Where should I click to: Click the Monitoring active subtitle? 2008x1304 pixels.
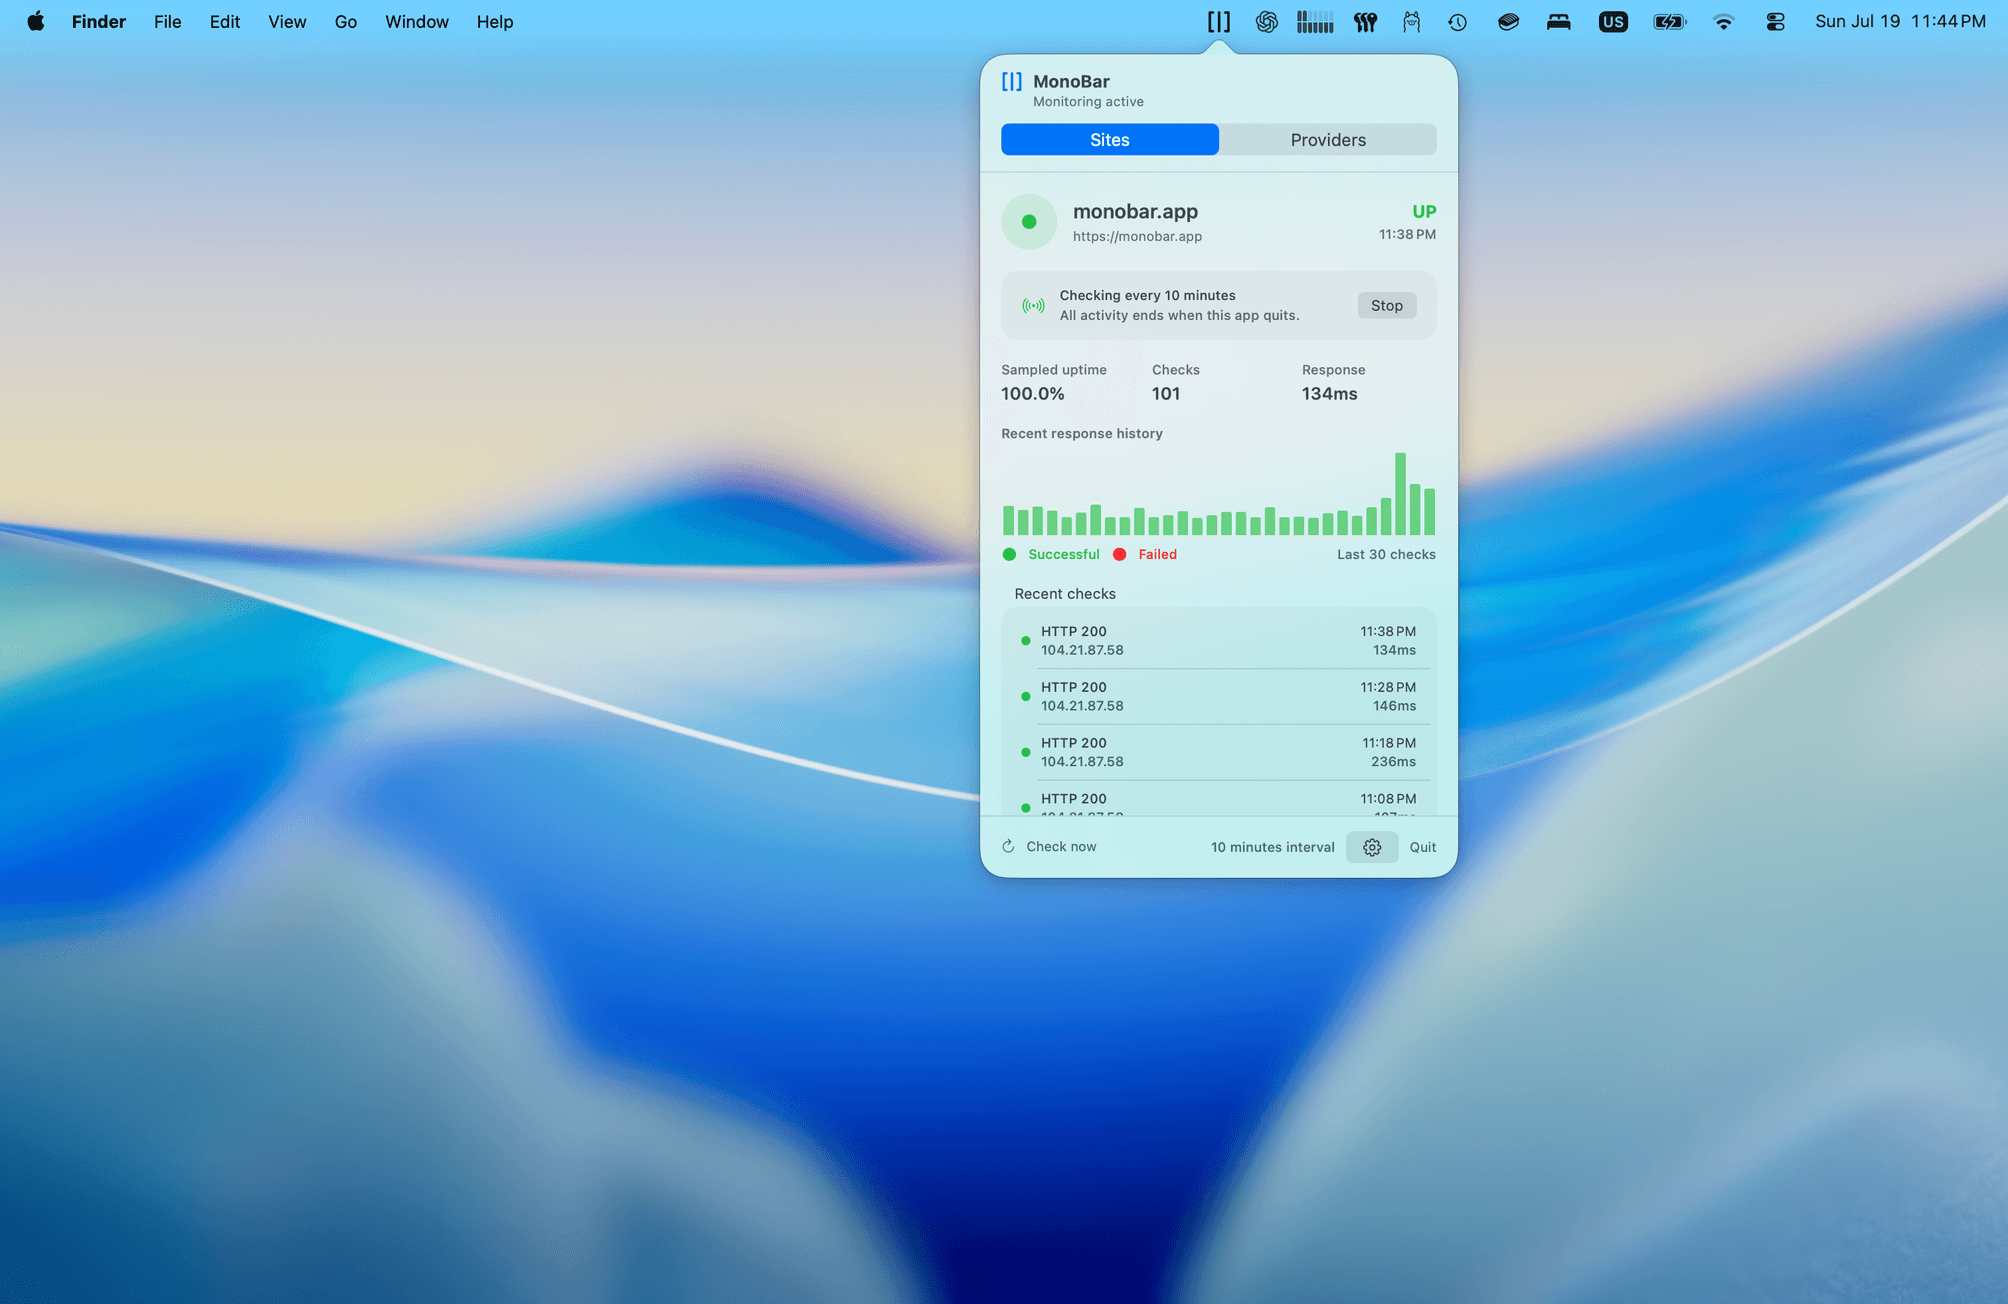1088,102
